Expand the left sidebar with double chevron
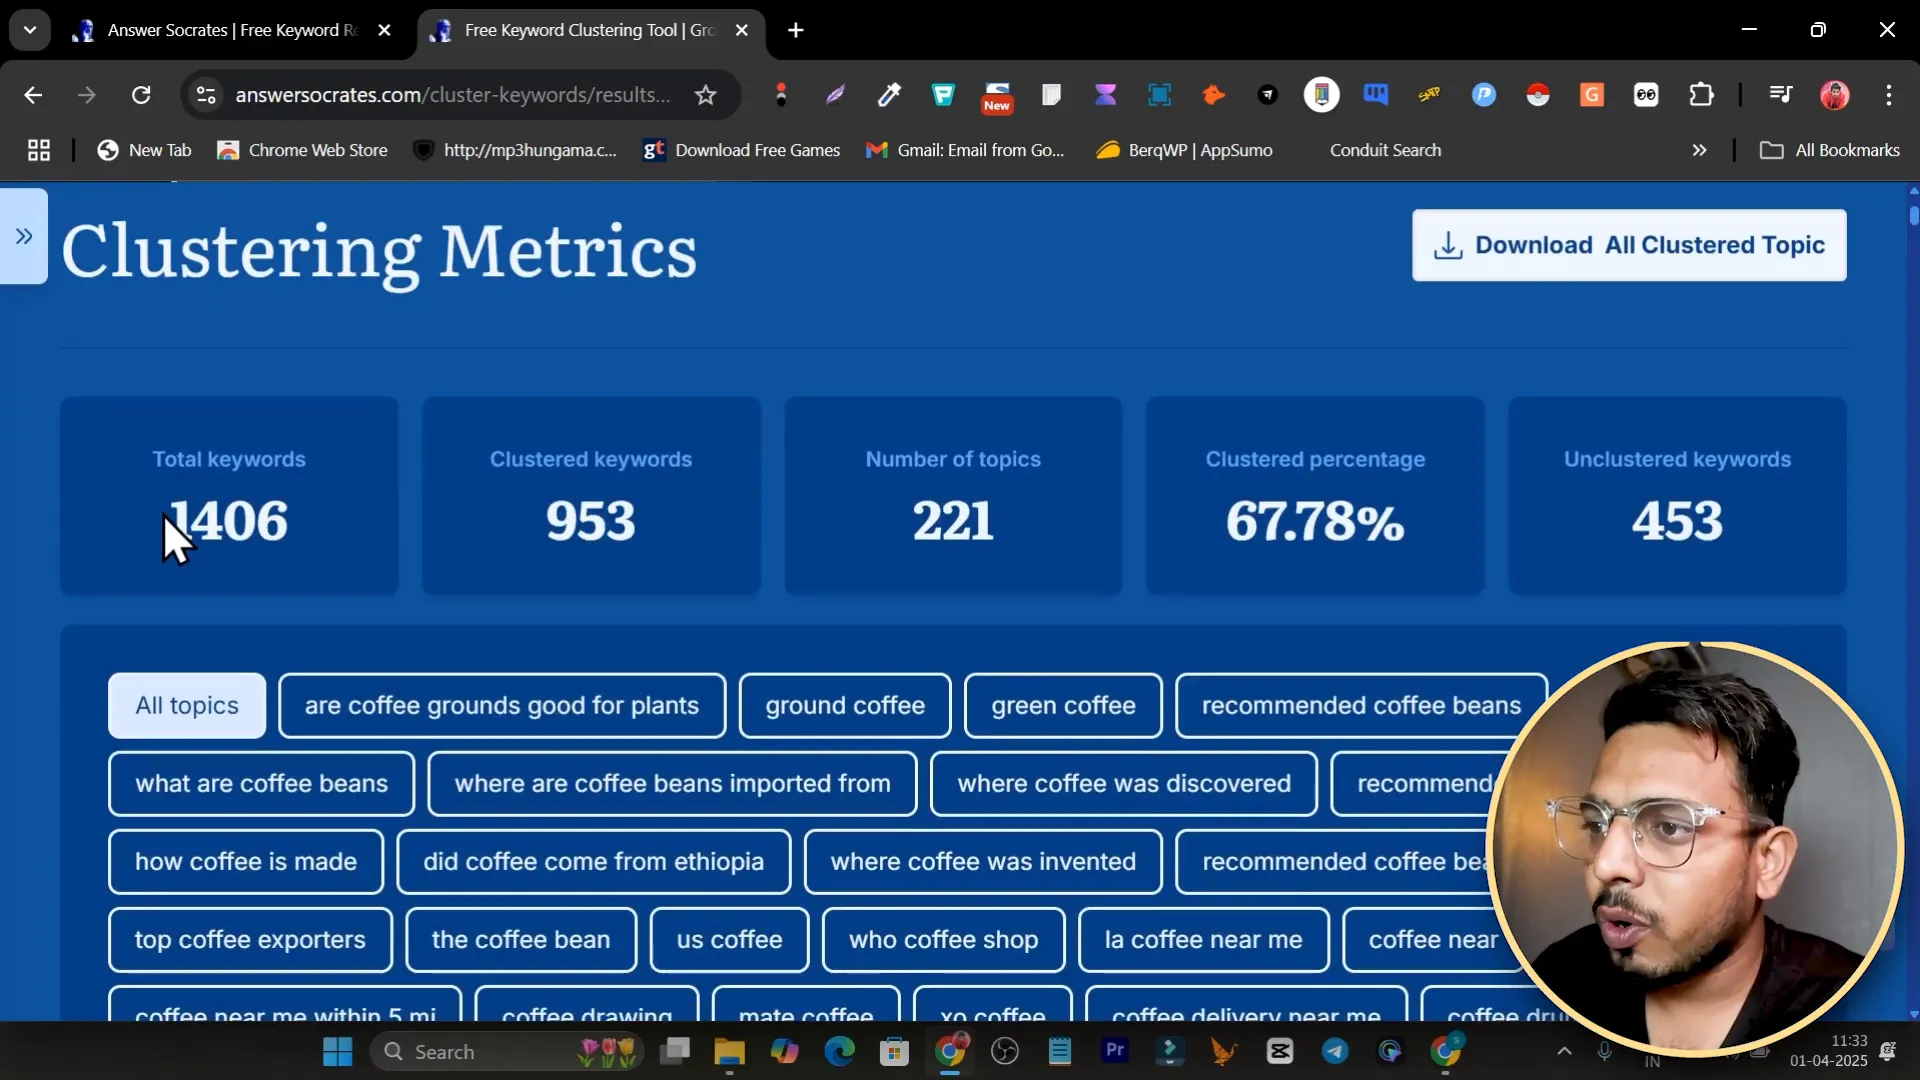Viewport: 1920px width, 1080px height. (x=24, y=237)
